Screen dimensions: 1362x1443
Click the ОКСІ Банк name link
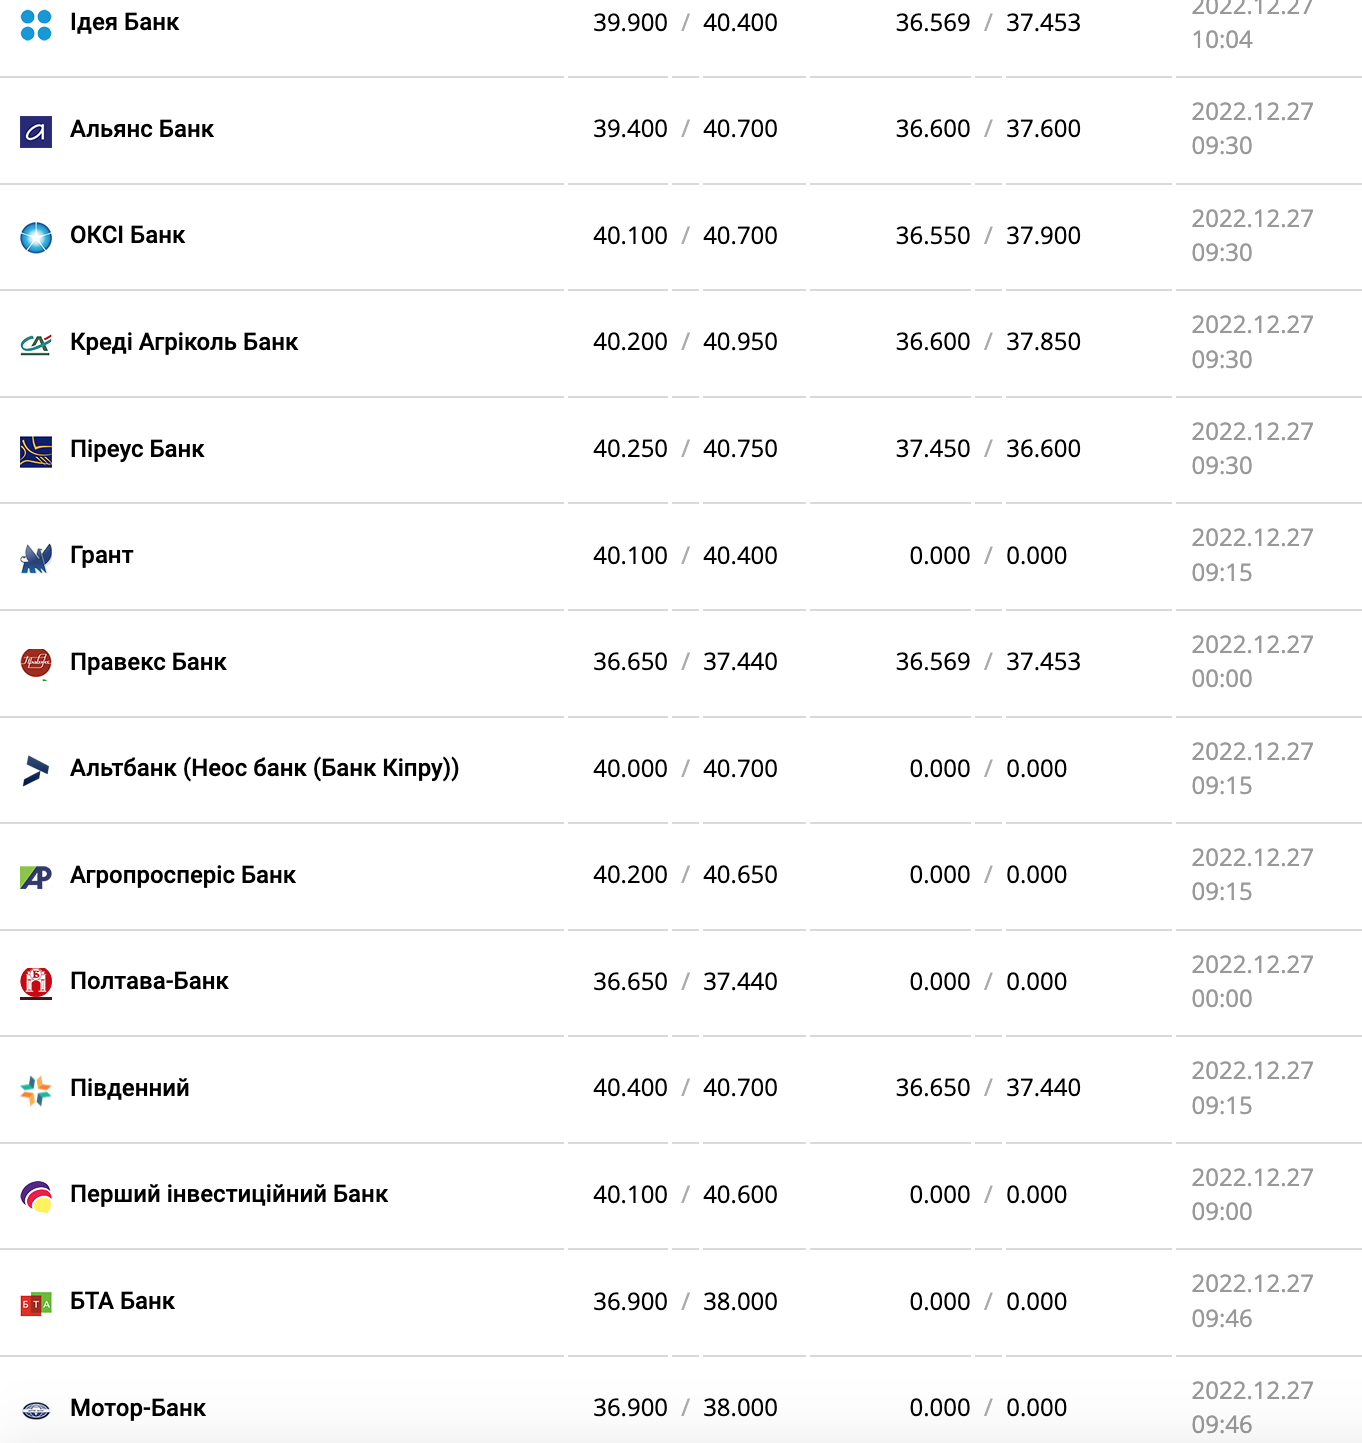[x=127, y=235]
